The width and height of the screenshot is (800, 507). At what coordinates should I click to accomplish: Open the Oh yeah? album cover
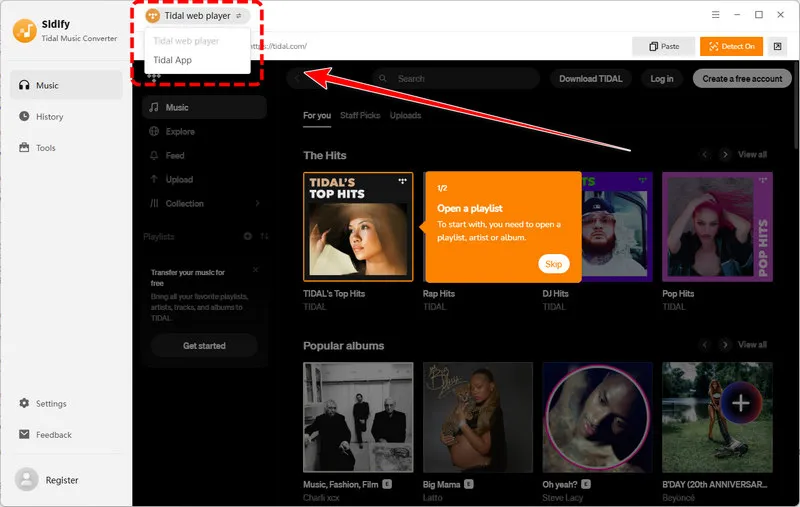(597, 417)
